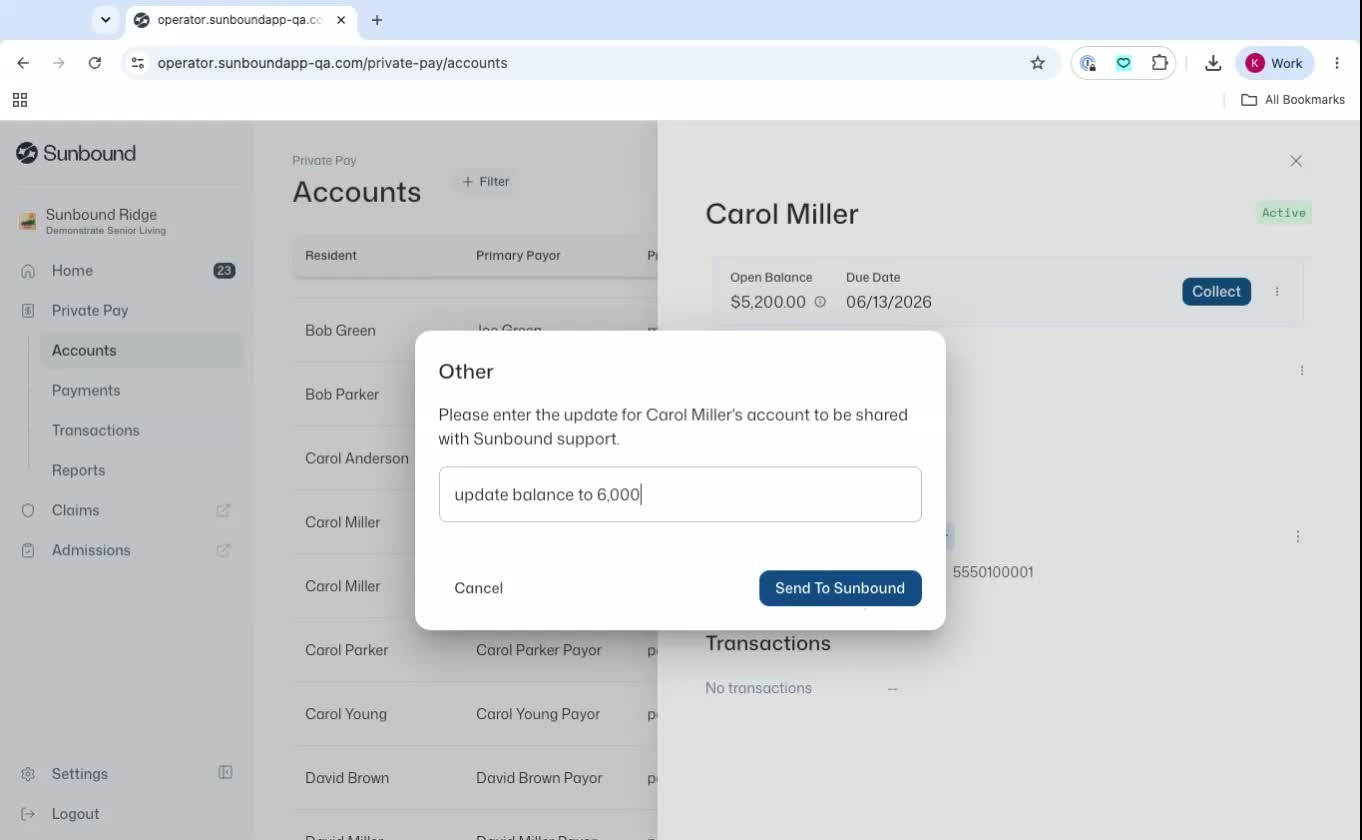This screenshot has width=1362, height=840.
Task: Click the browser back arrow
Action: click(23, 63)
